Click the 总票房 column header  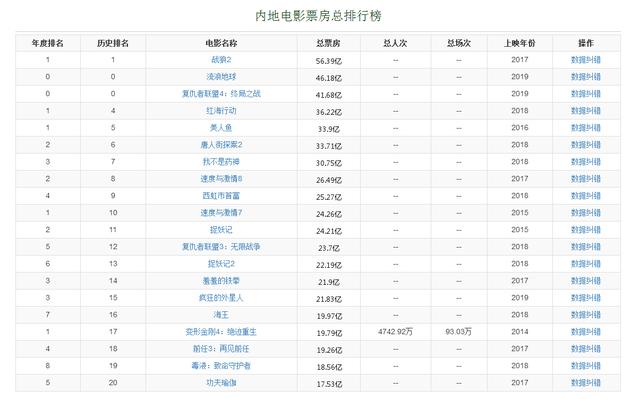pyautogui.click(x=329, y=43)
